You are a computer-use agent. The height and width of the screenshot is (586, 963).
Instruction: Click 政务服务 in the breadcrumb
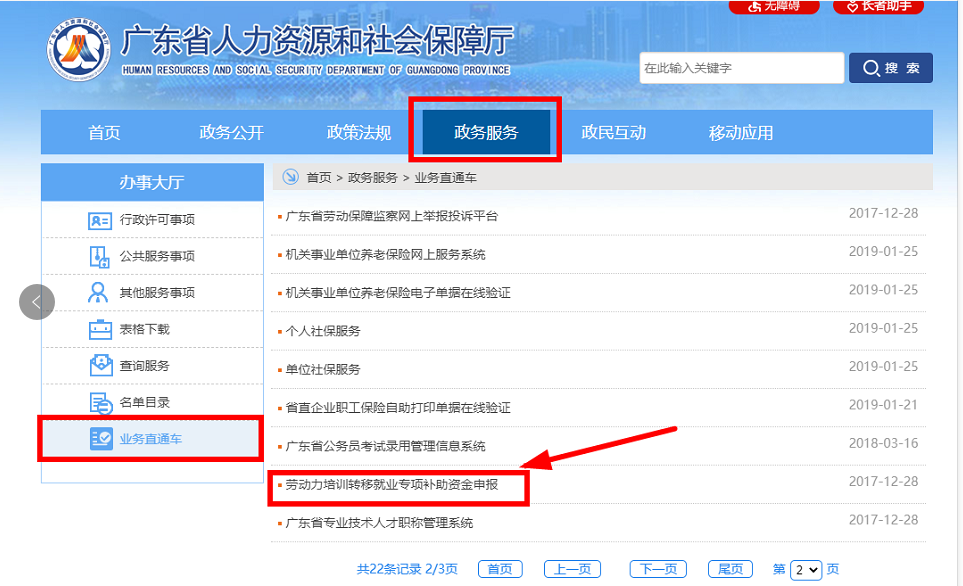[373, 178]
